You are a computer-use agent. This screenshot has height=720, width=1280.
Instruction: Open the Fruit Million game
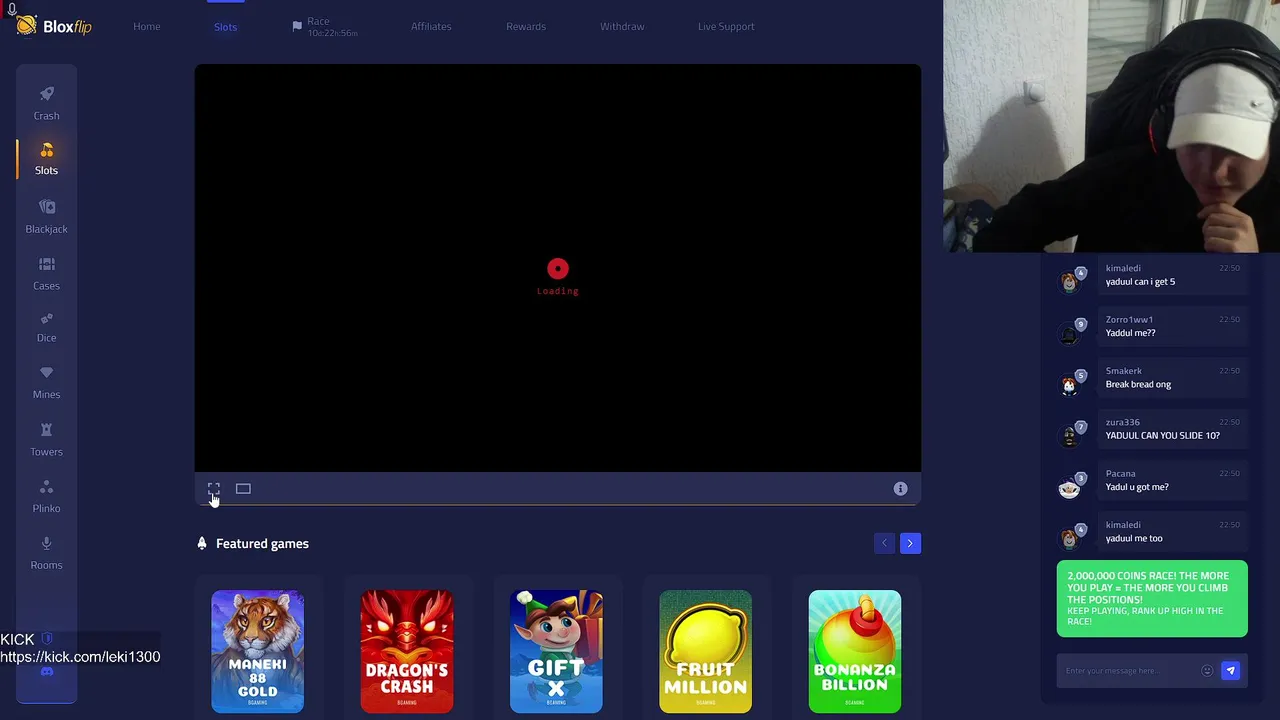(x=705, y=651)
